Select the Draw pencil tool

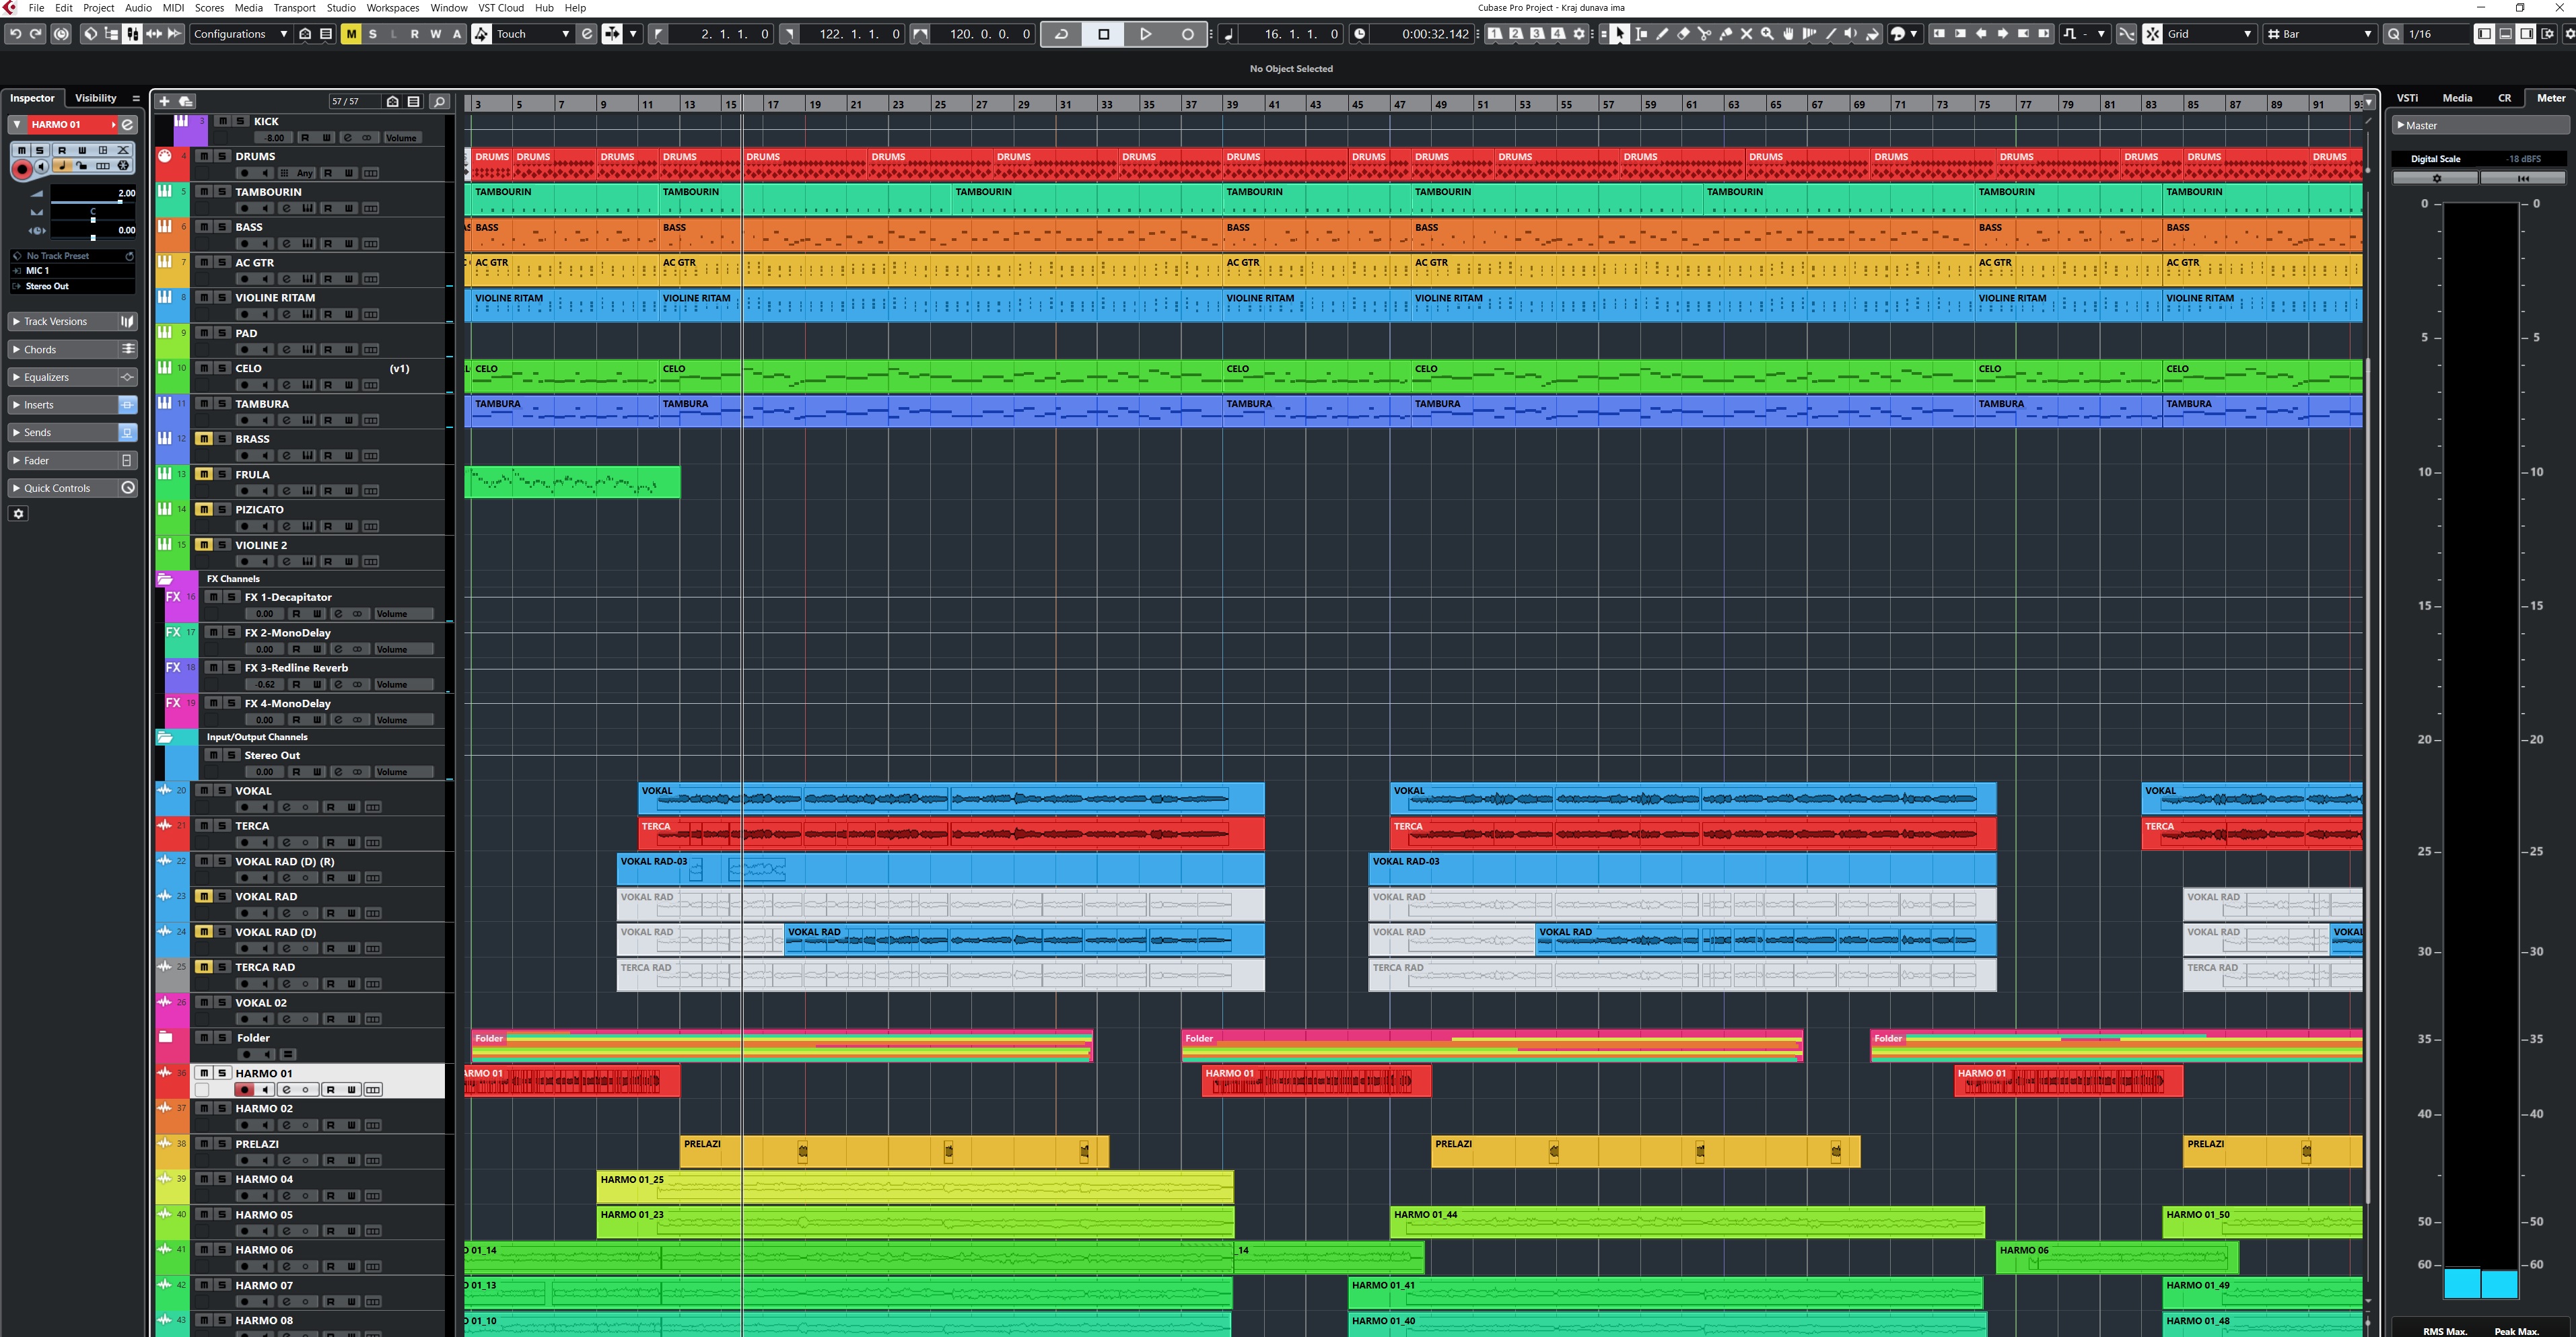[x=1662, y=34]
